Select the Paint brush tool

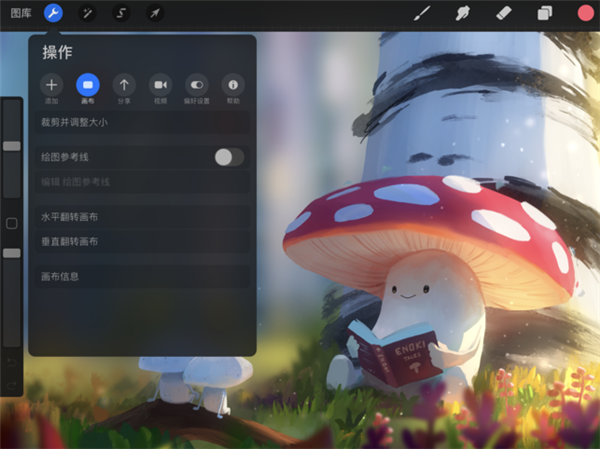(x=422, y=13)
